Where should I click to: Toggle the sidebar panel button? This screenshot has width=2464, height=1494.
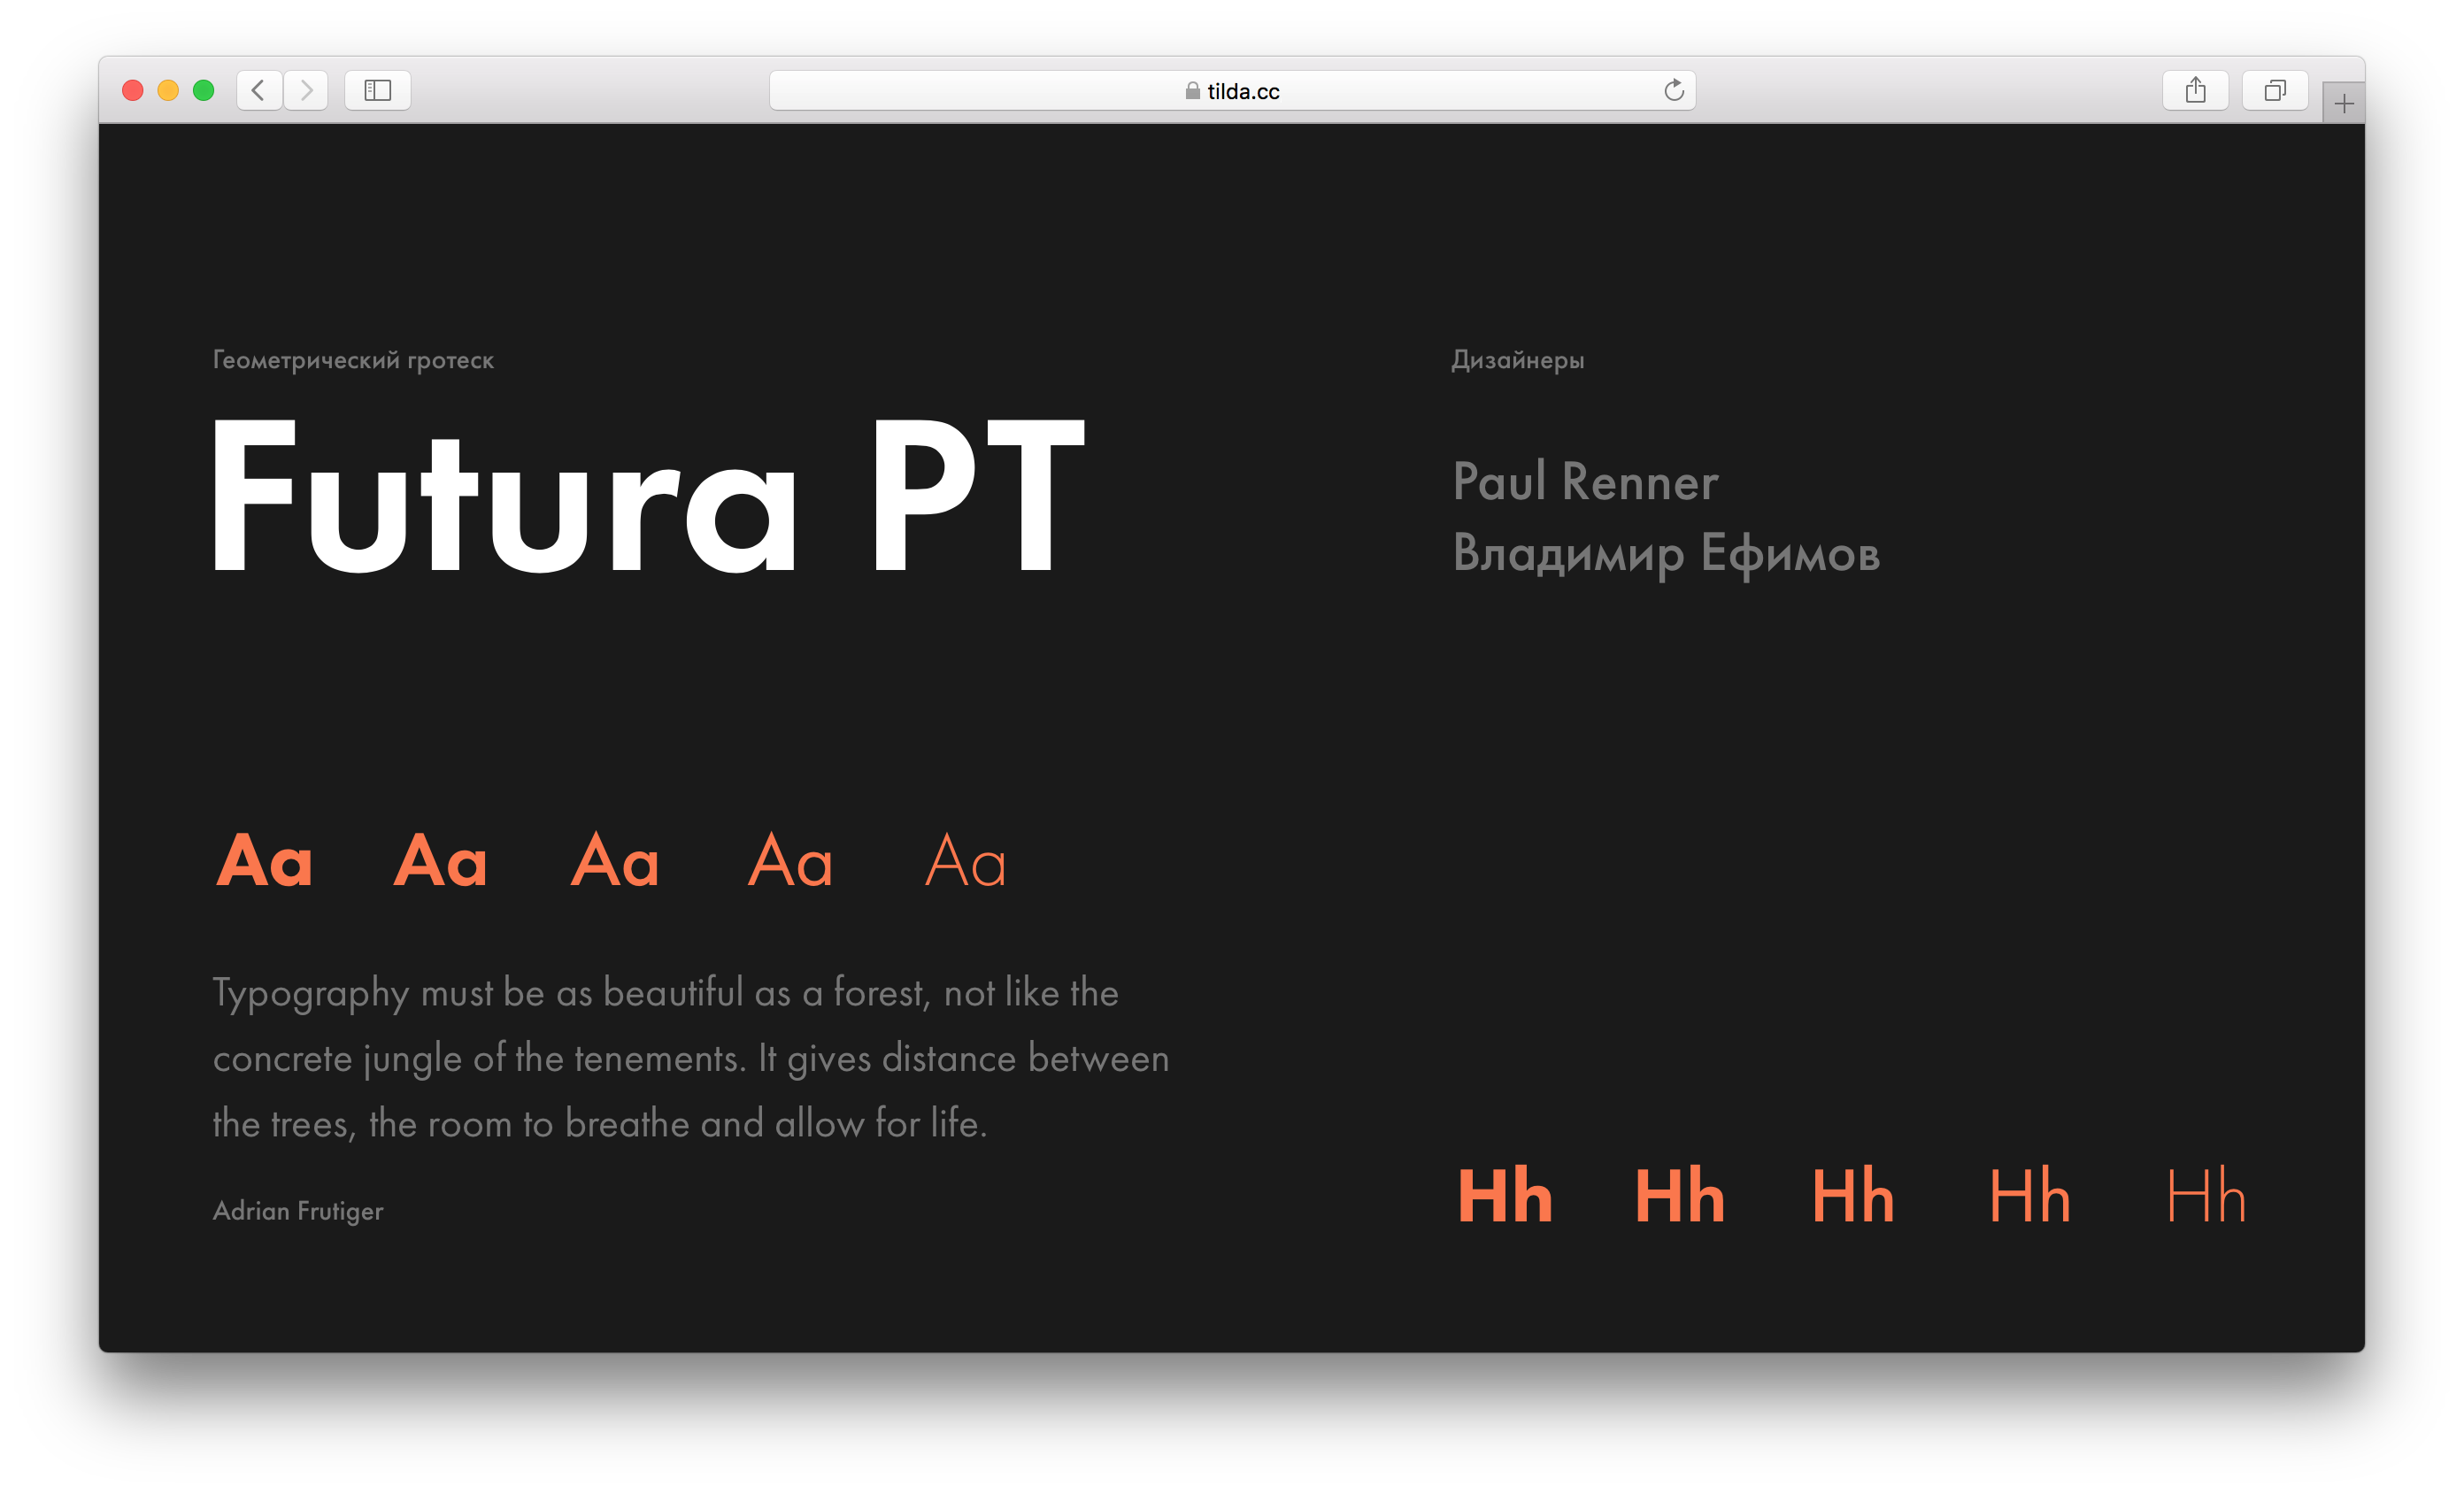click(x=377, y=91)
